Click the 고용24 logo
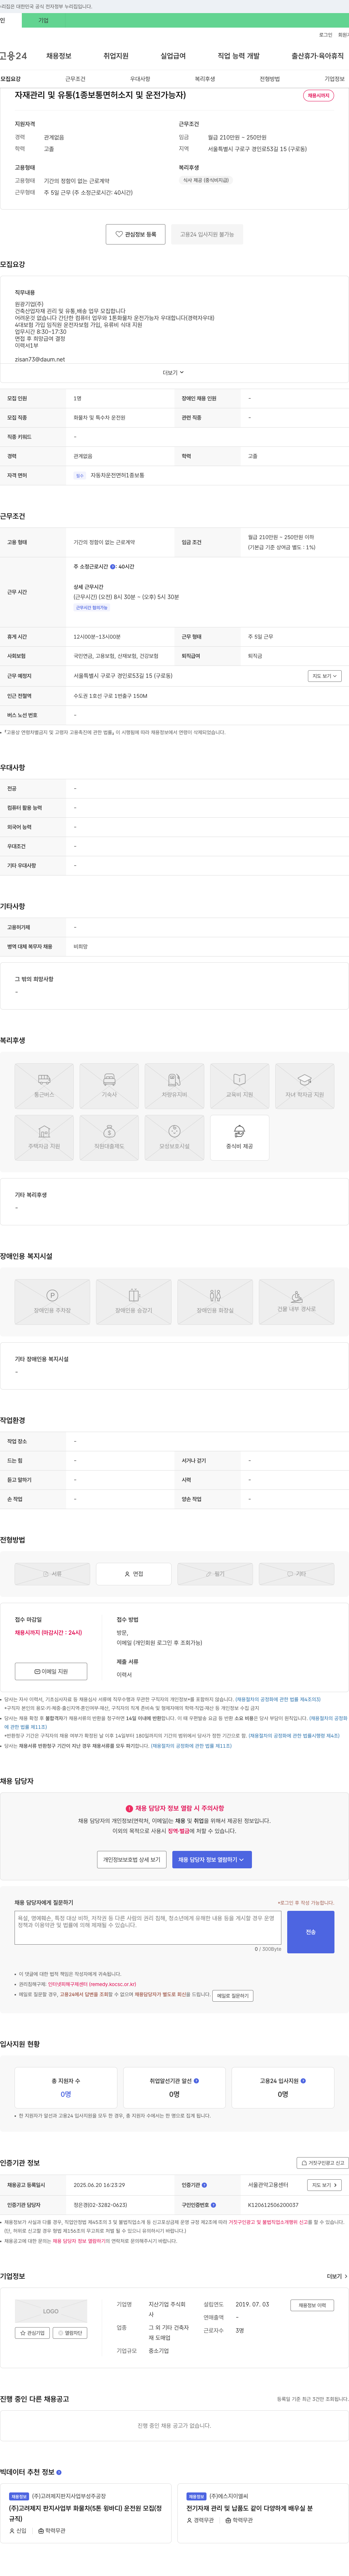The height and width of the screenshot is (2576, 349). click(13, 56)
